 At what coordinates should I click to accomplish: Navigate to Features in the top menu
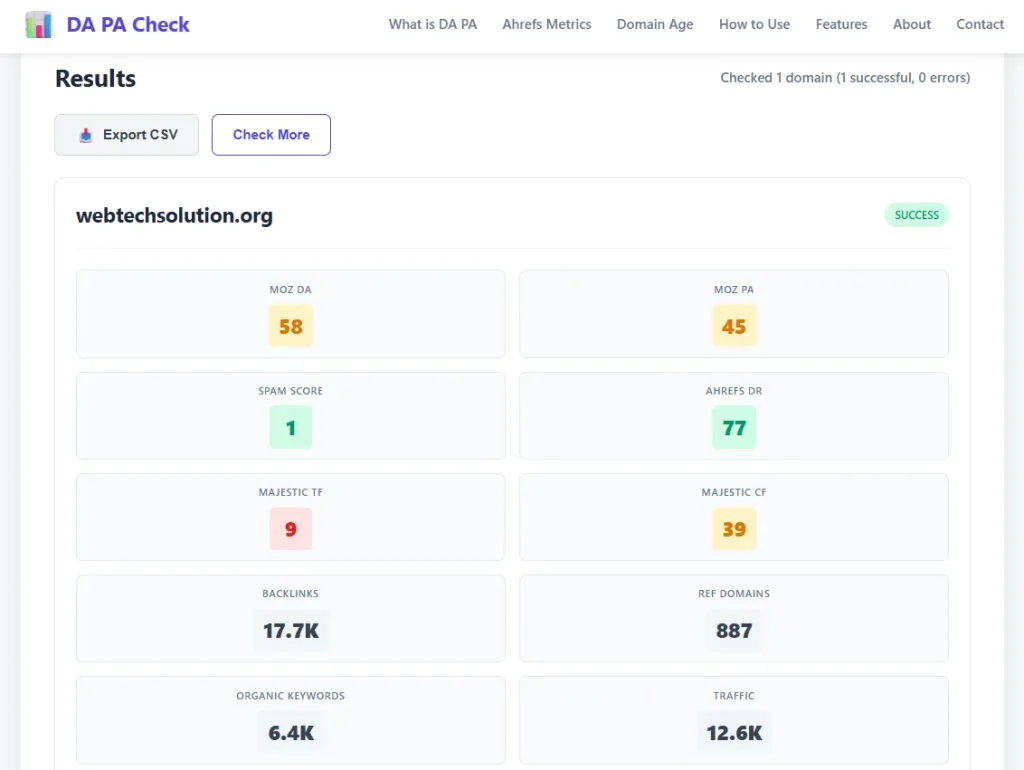coord(841,24)
